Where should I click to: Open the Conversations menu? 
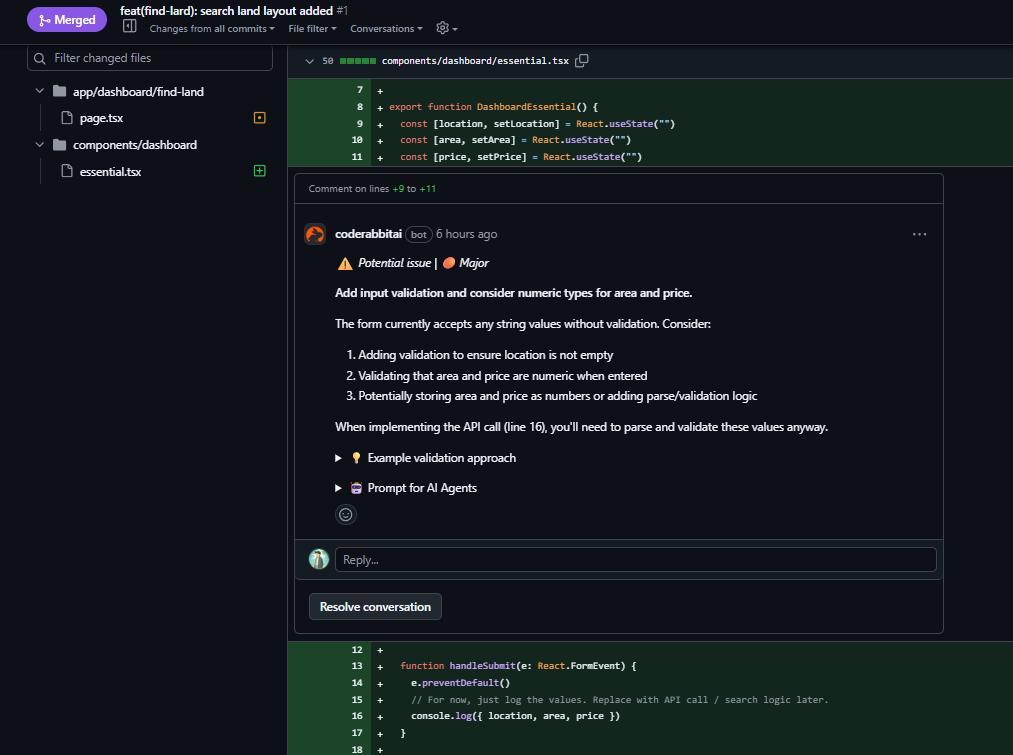[x=386, y=28]
